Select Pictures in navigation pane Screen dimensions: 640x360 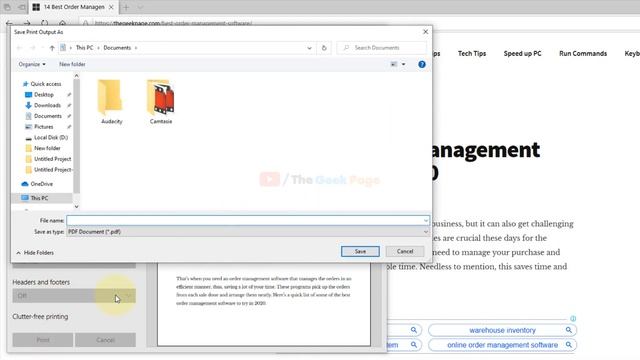(x=43, y=127)
